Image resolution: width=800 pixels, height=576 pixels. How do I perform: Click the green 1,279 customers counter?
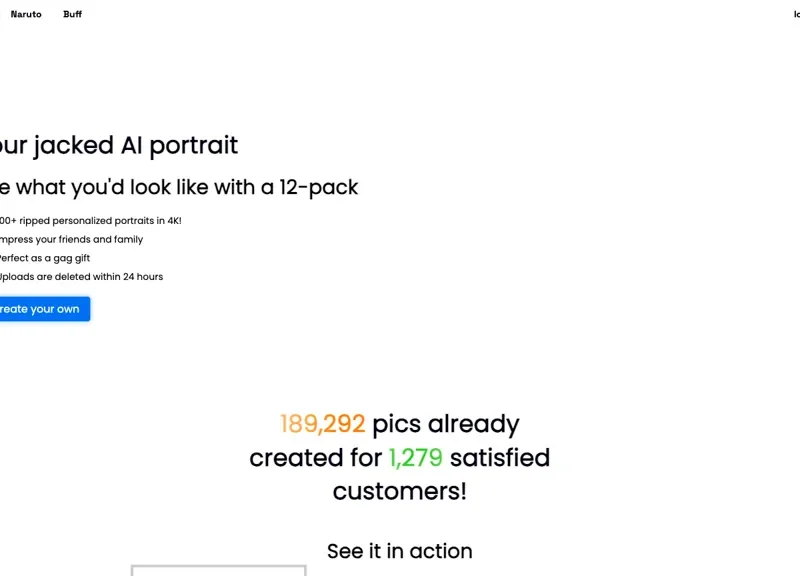pyautogui.click(x=415, y=458)
